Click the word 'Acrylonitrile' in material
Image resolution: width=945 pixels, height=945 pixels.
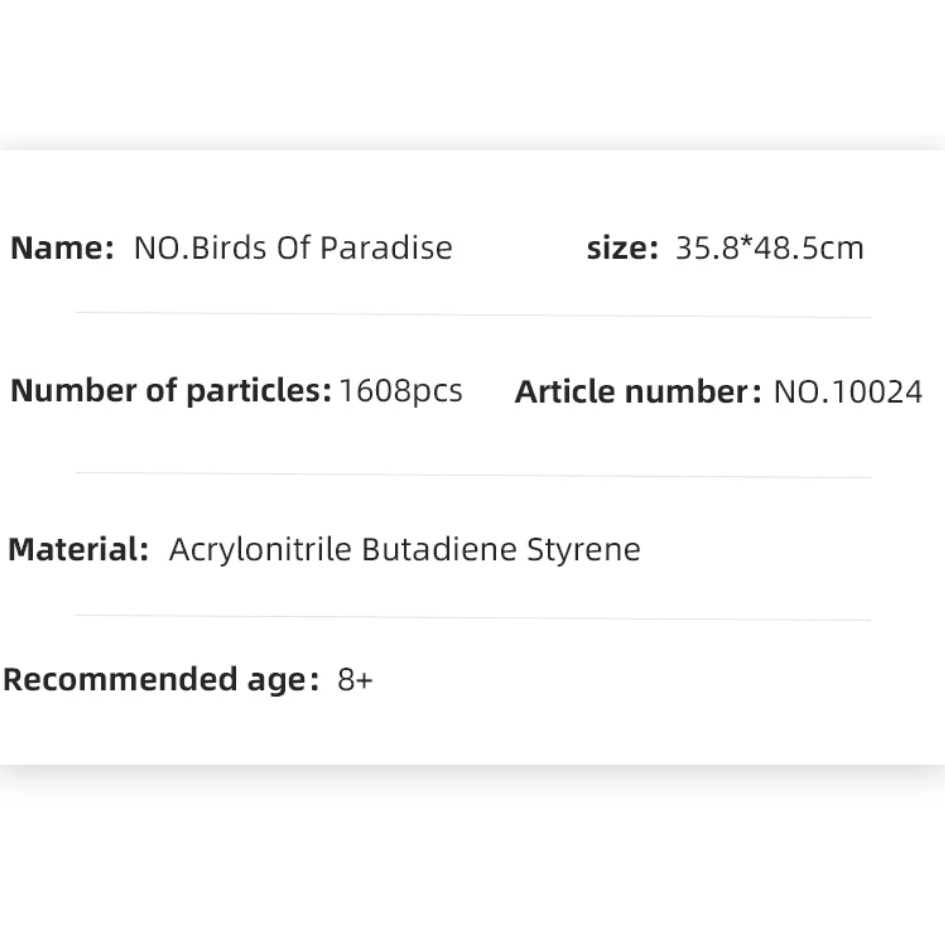click(260, 550)
